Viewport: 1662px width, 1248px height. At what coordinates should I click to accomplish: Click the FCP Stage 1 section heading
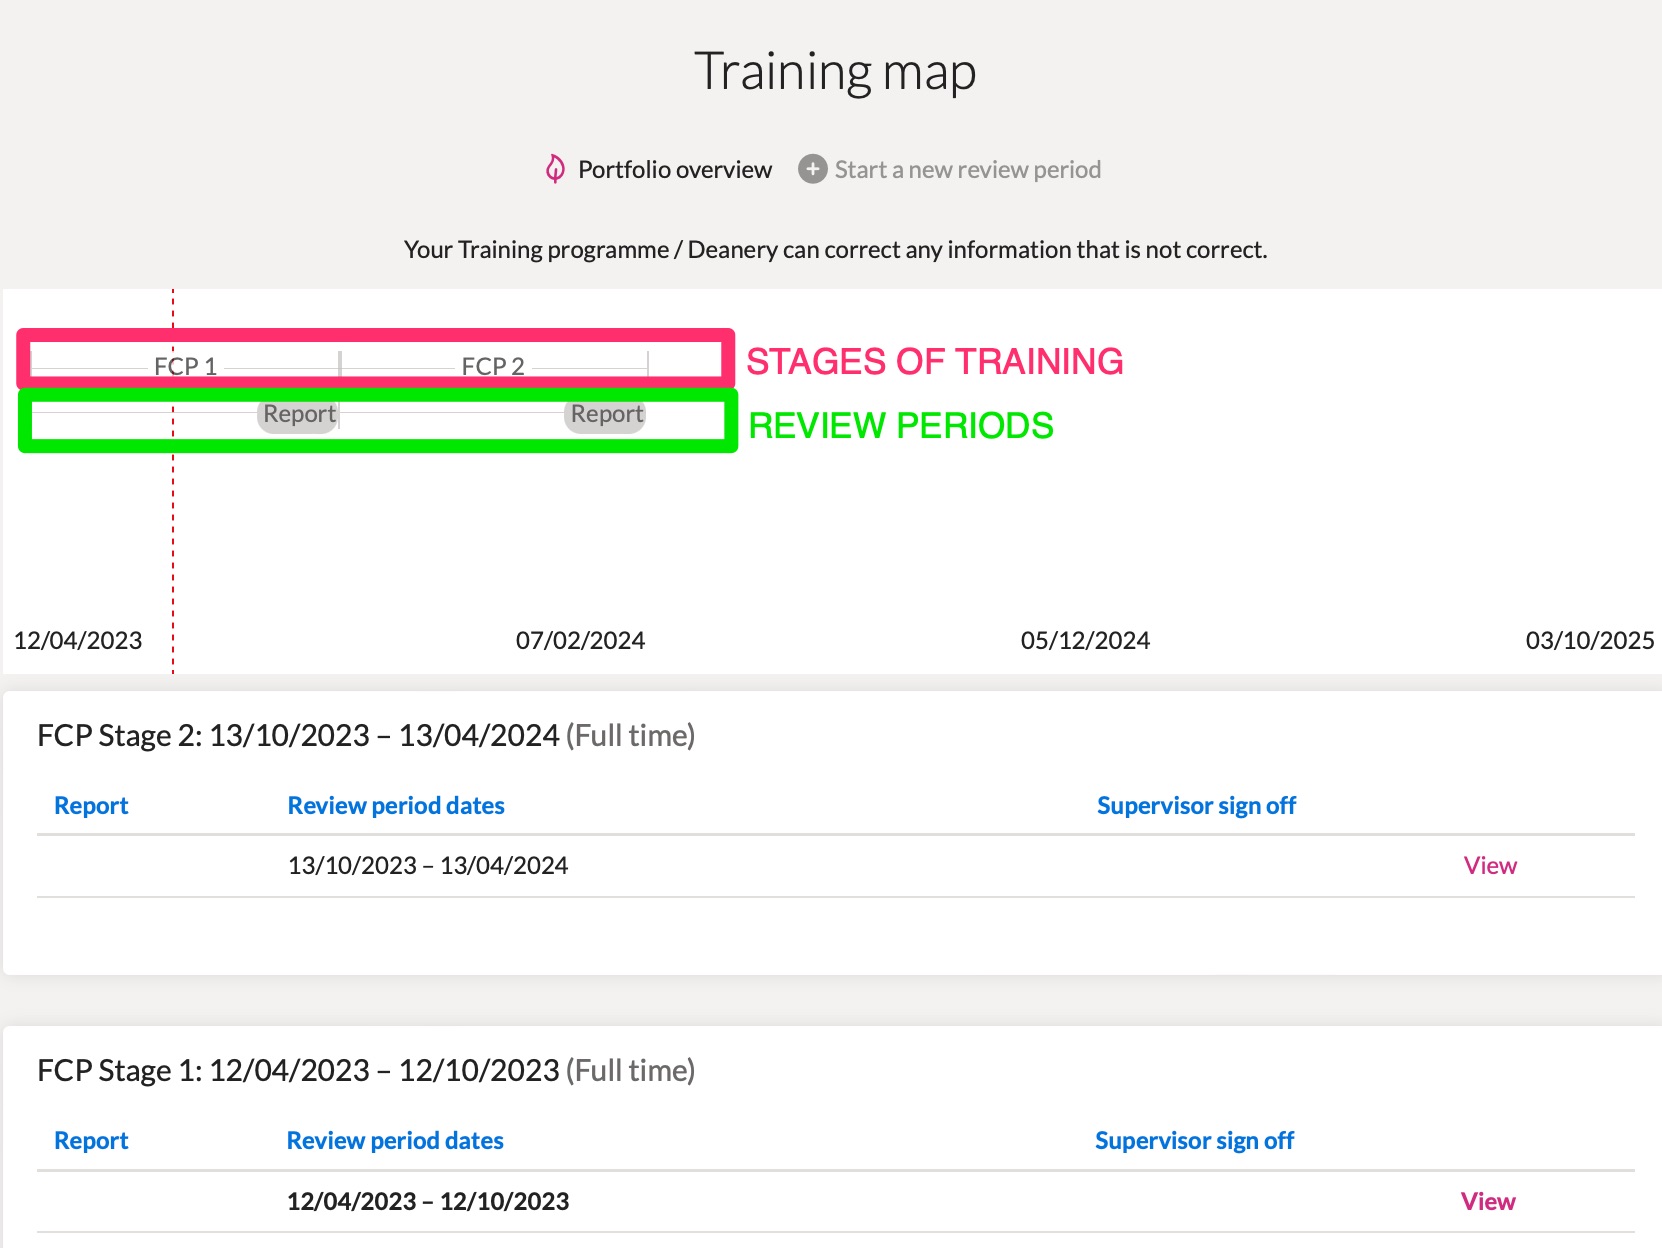(x=366, y=1070)
